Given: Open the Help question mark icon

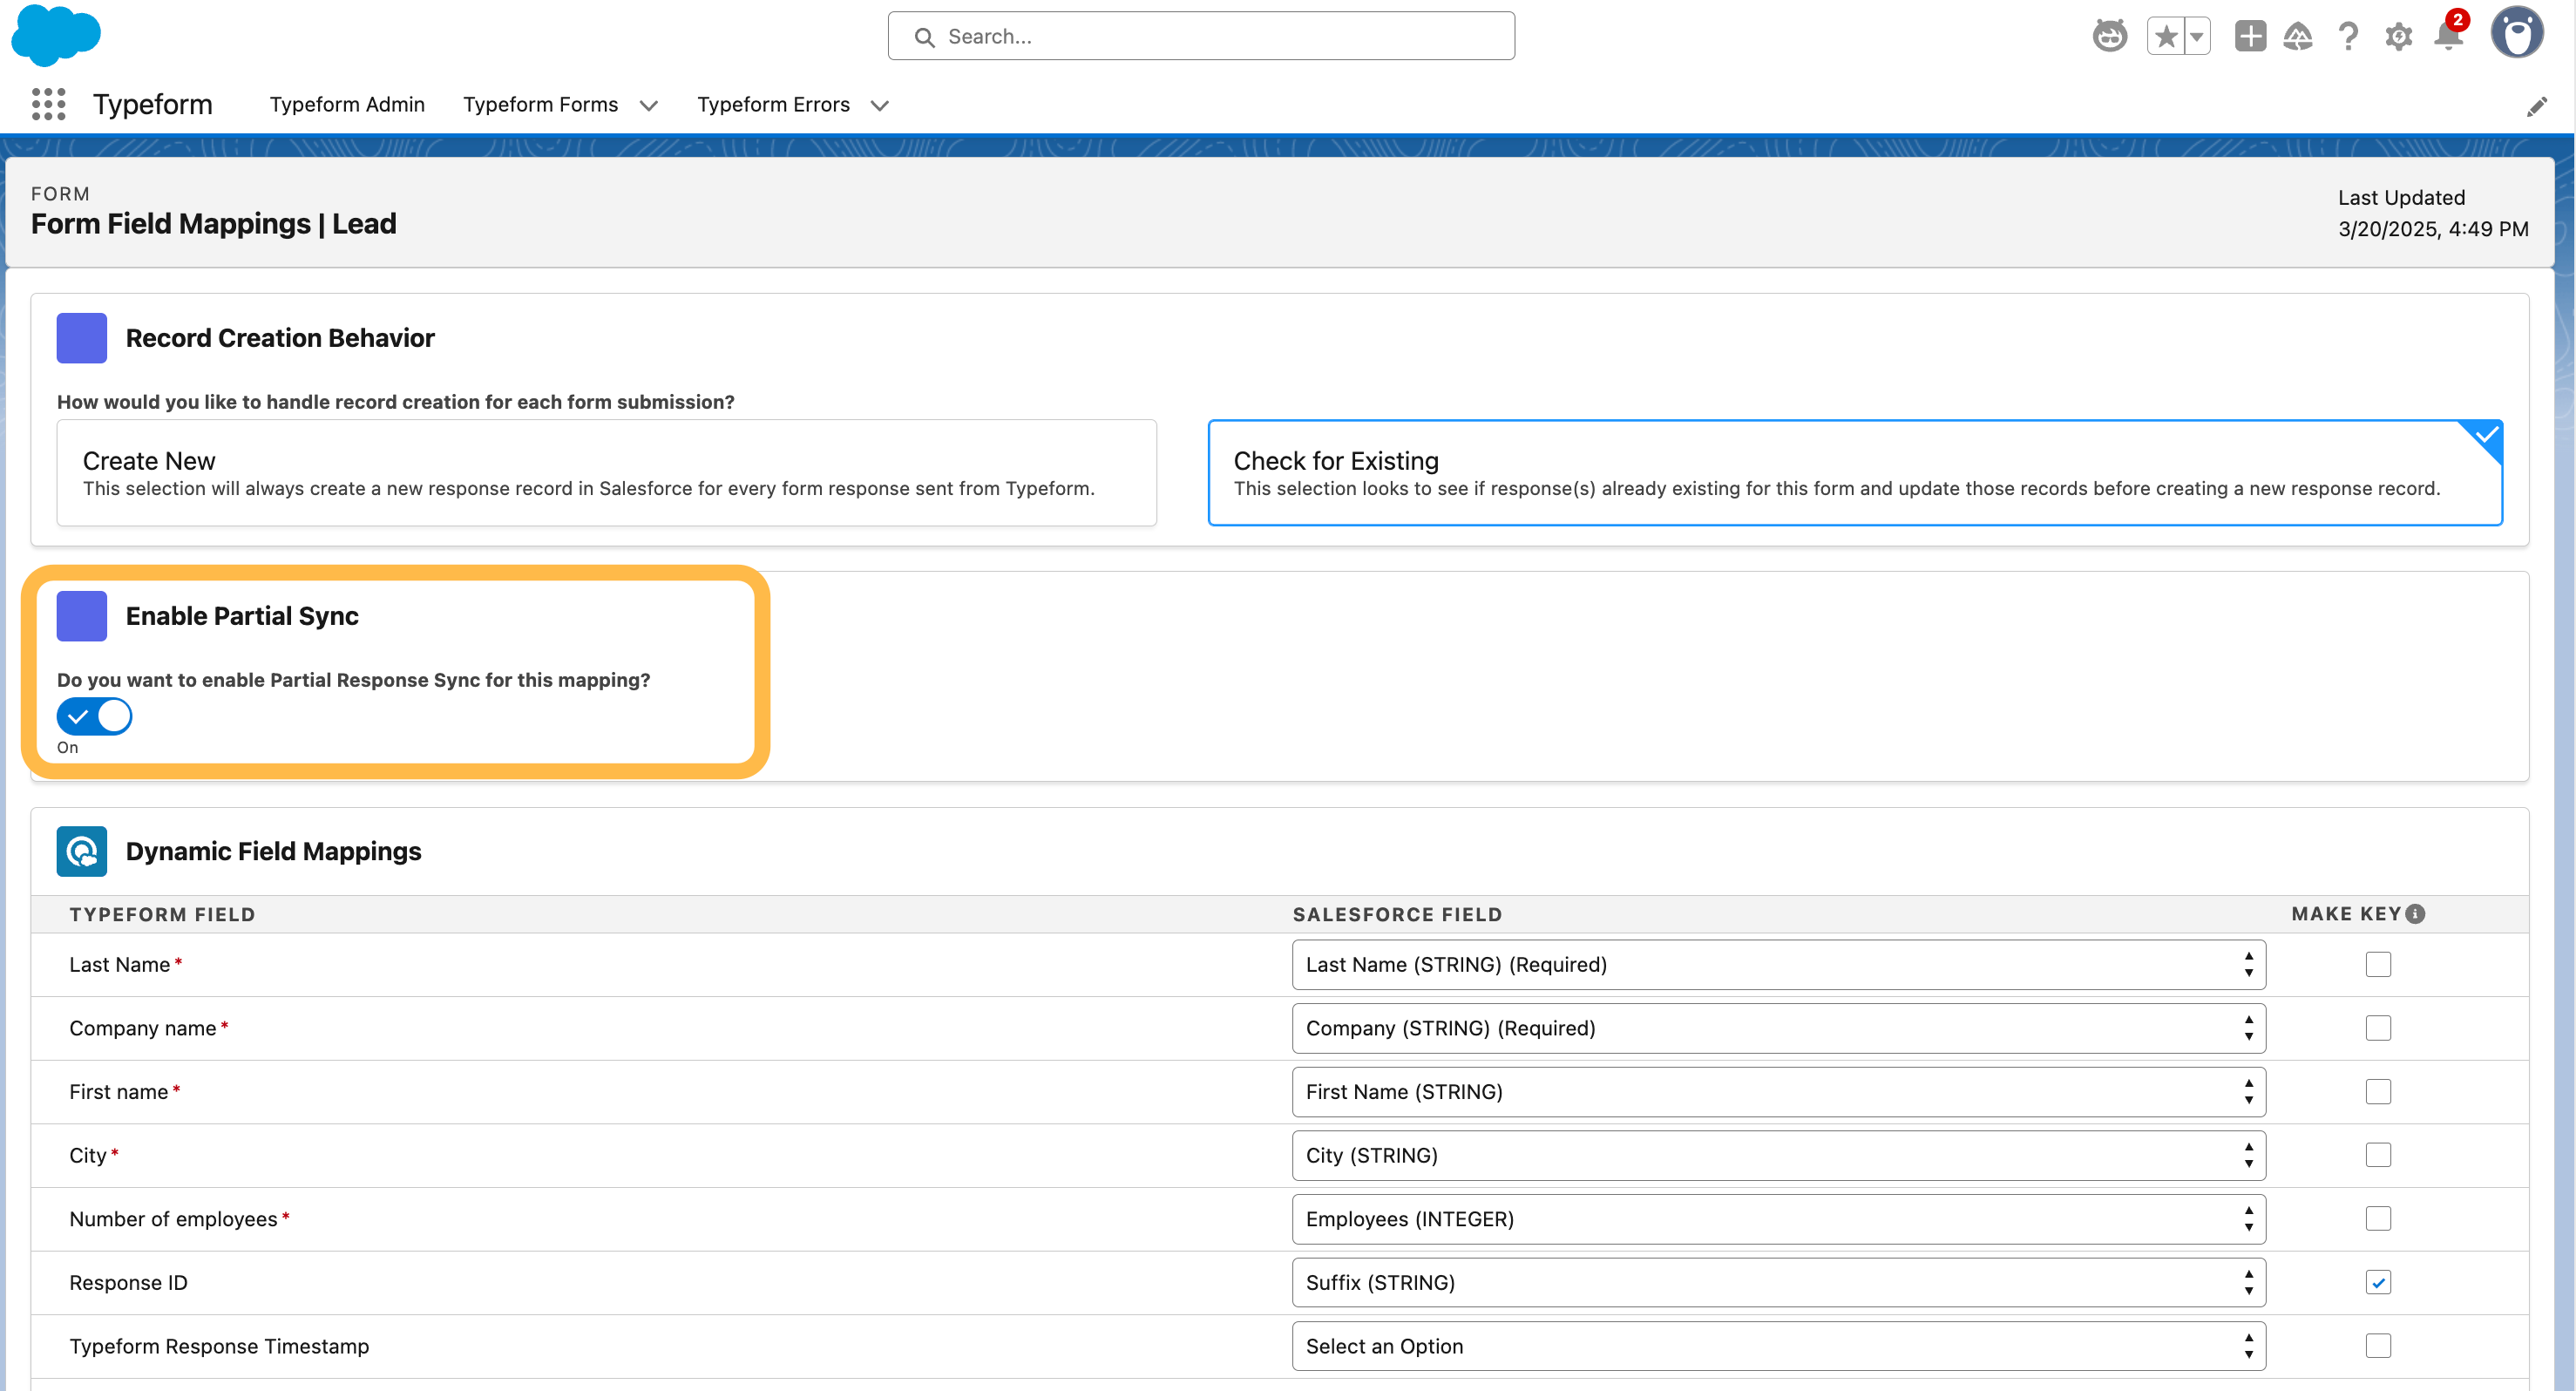Looking at the screenshot, I should 2348,37.
